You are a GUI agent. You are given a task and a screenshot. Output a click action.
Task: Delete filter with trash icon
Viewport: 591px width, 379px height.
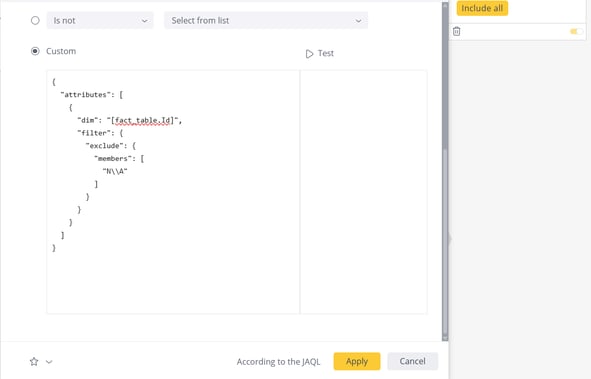456,31
